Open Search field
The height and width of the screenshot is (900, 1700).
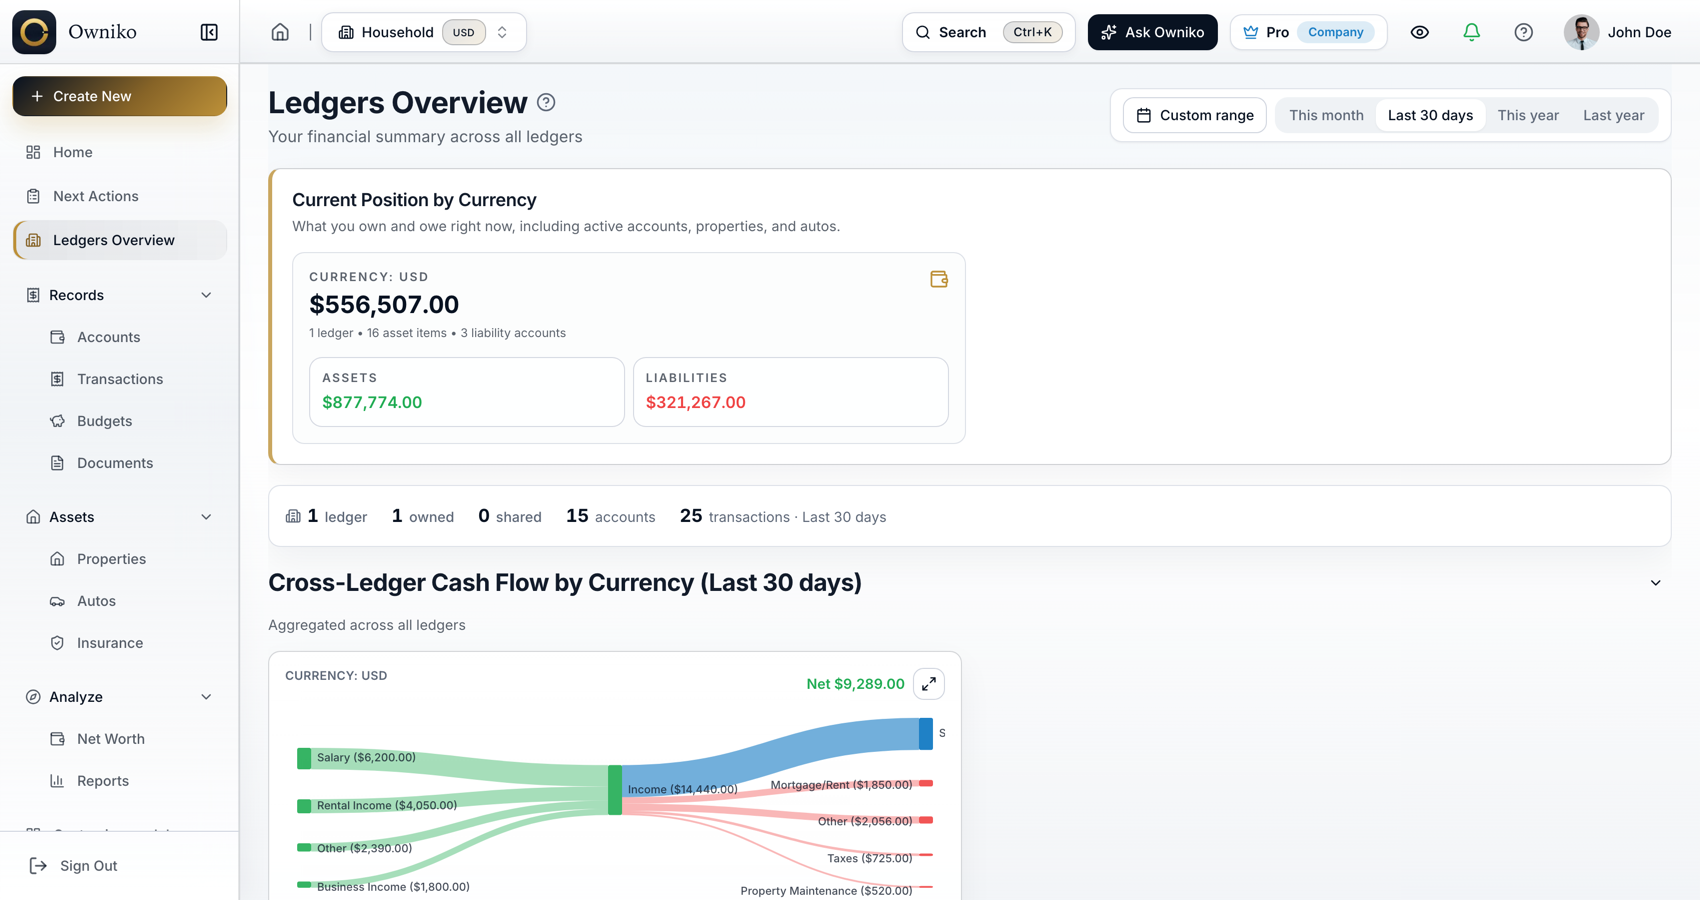(x=988, y=32)
